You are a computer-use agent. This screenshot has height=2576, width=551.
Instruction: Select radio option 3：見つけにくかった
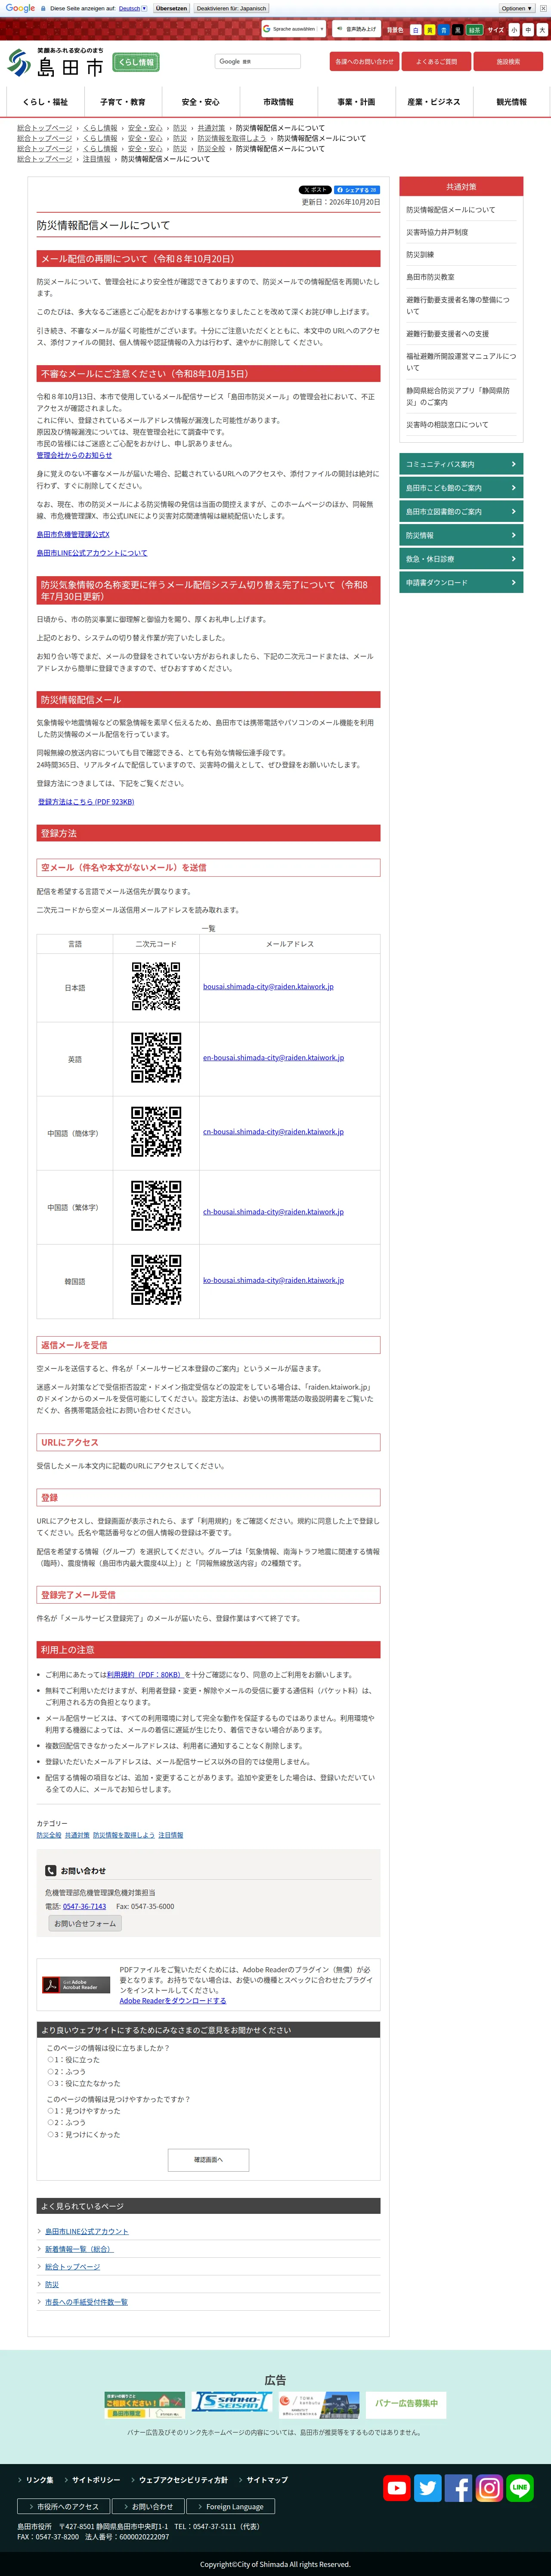pos(50,2134)
